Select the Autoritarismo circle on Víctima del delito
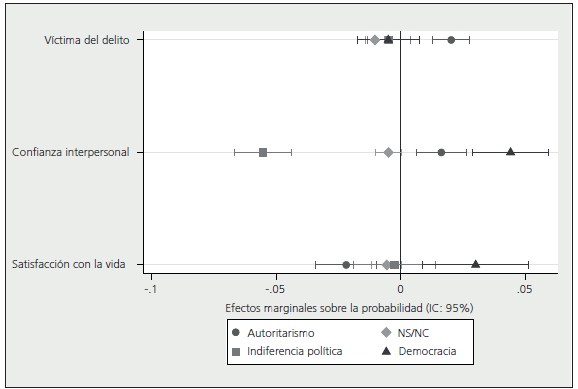578x389 pixels. tap(451, 40)
